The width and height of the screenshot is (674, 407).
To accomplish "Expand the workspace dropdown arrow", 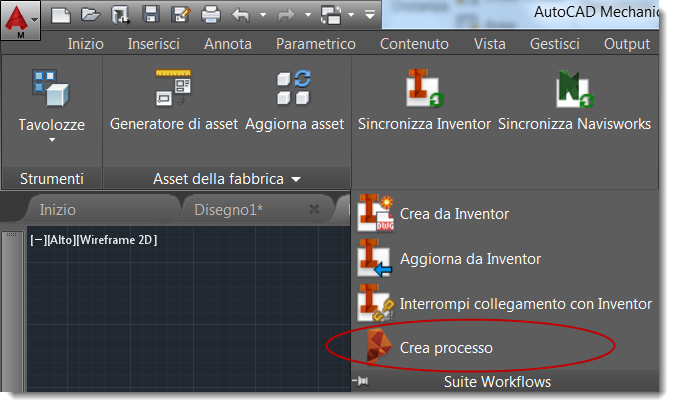I will click(x=351, y=15).
